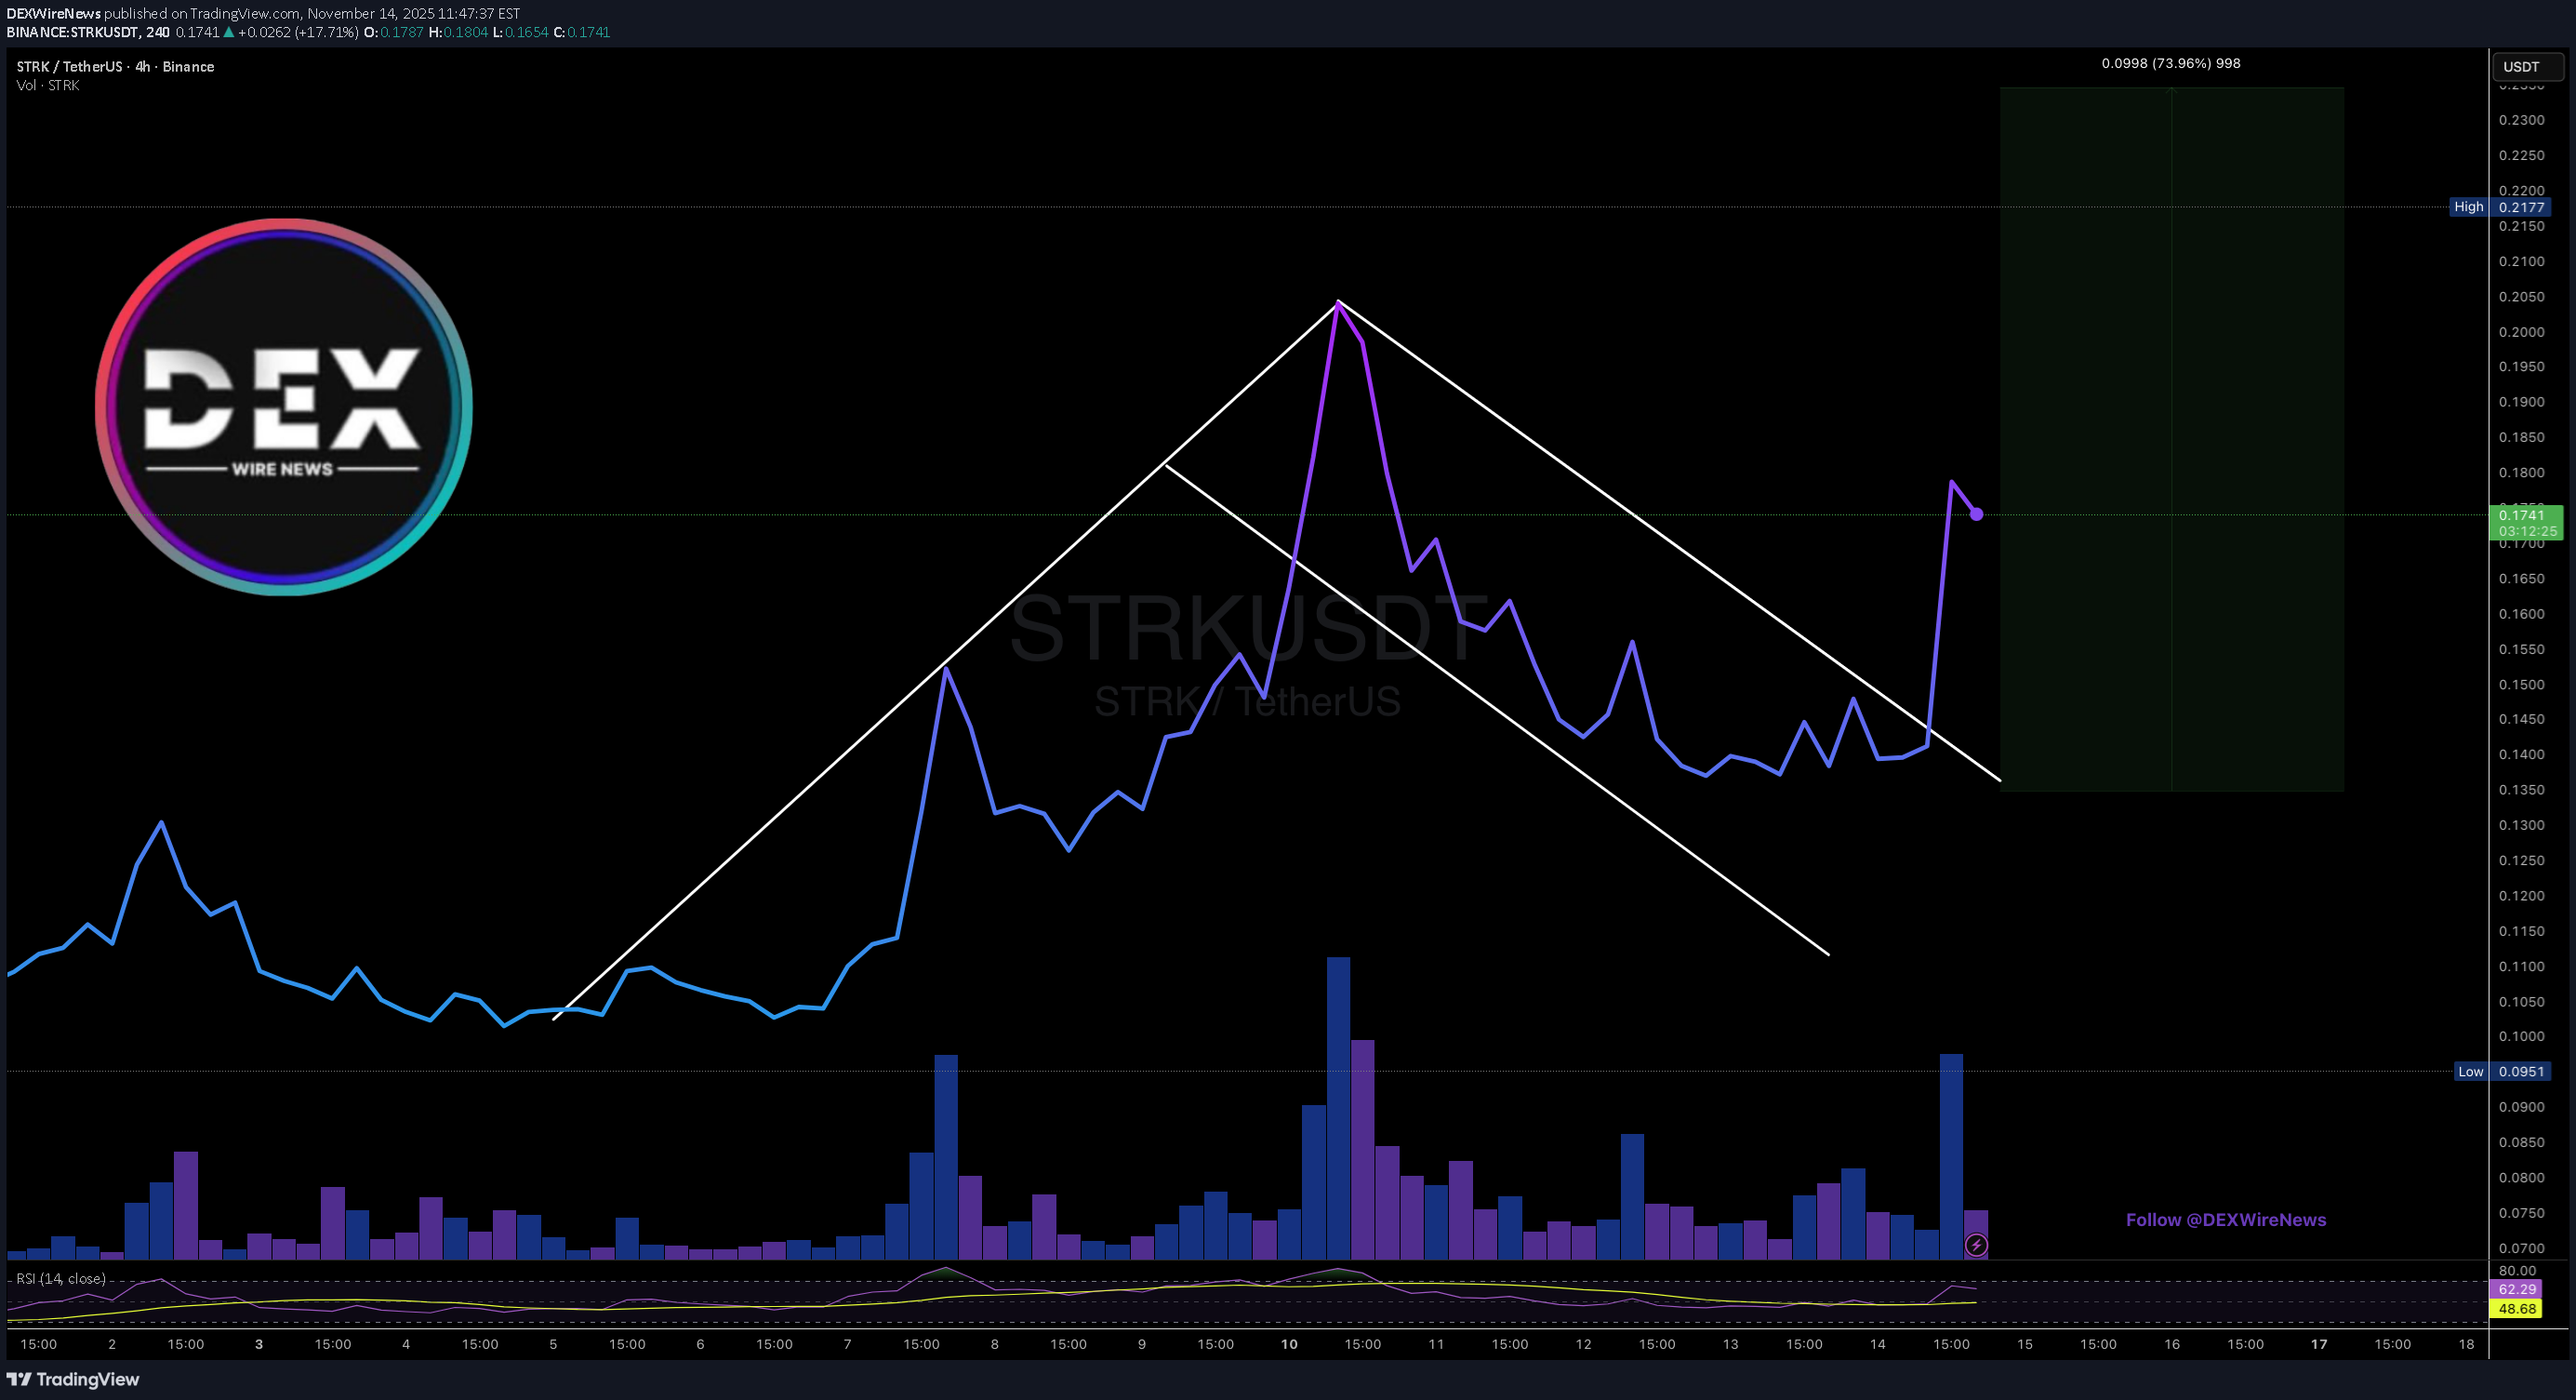The image size is (2576, 1400).
Task: Click the green up-triangle change indicator
Action: click(229, 32)
